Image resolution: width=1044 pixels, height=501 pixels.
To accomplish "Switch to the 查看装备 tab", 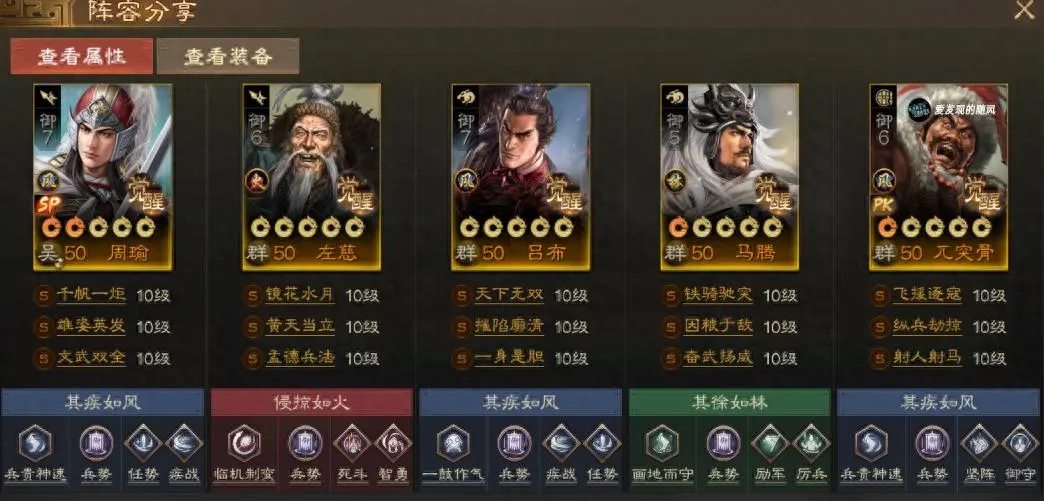I will pyautogui.click(x=228, y=56).
